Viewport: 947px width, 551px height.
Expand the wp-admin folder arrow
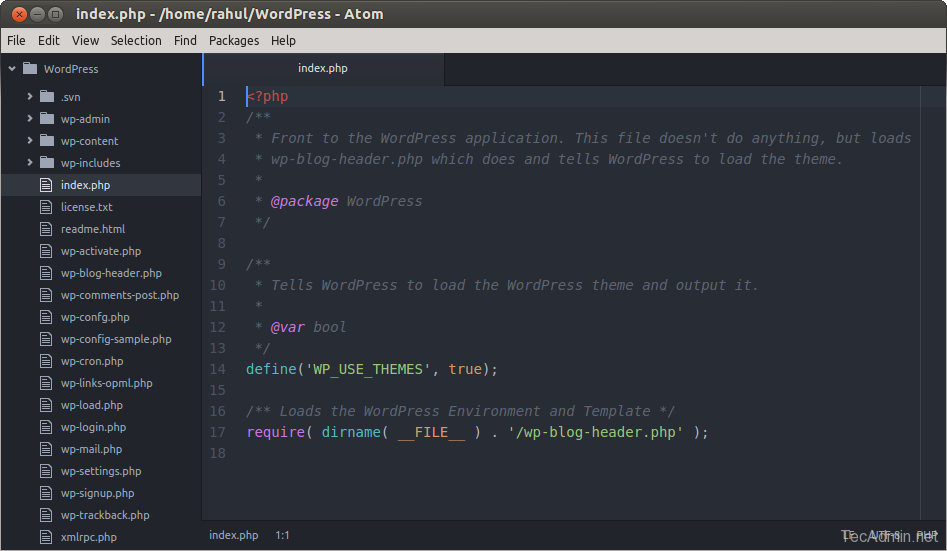(30, 118)
